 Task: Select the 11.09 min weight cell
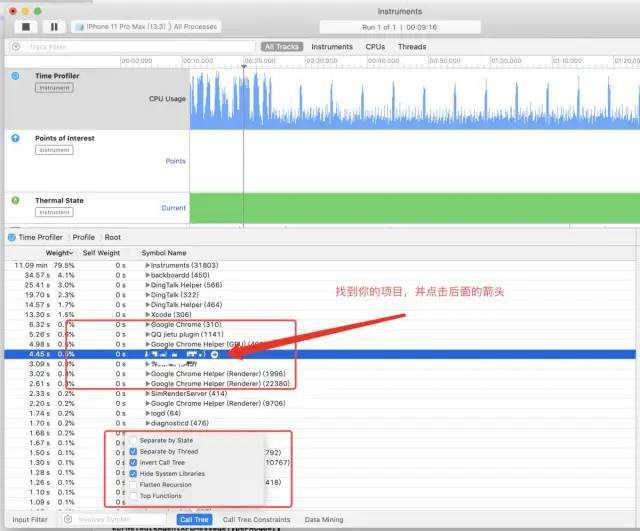31,265
